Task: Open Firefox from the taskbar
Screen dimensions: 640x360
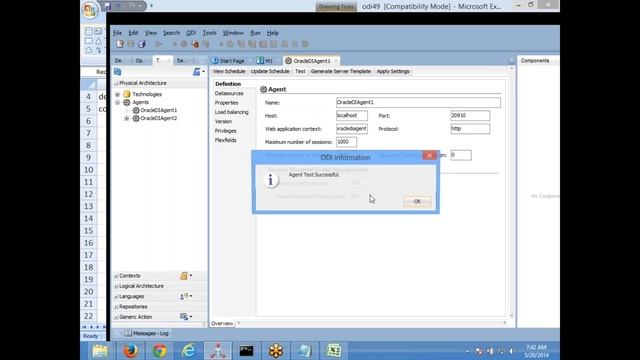Action: (x=130, y=351)
